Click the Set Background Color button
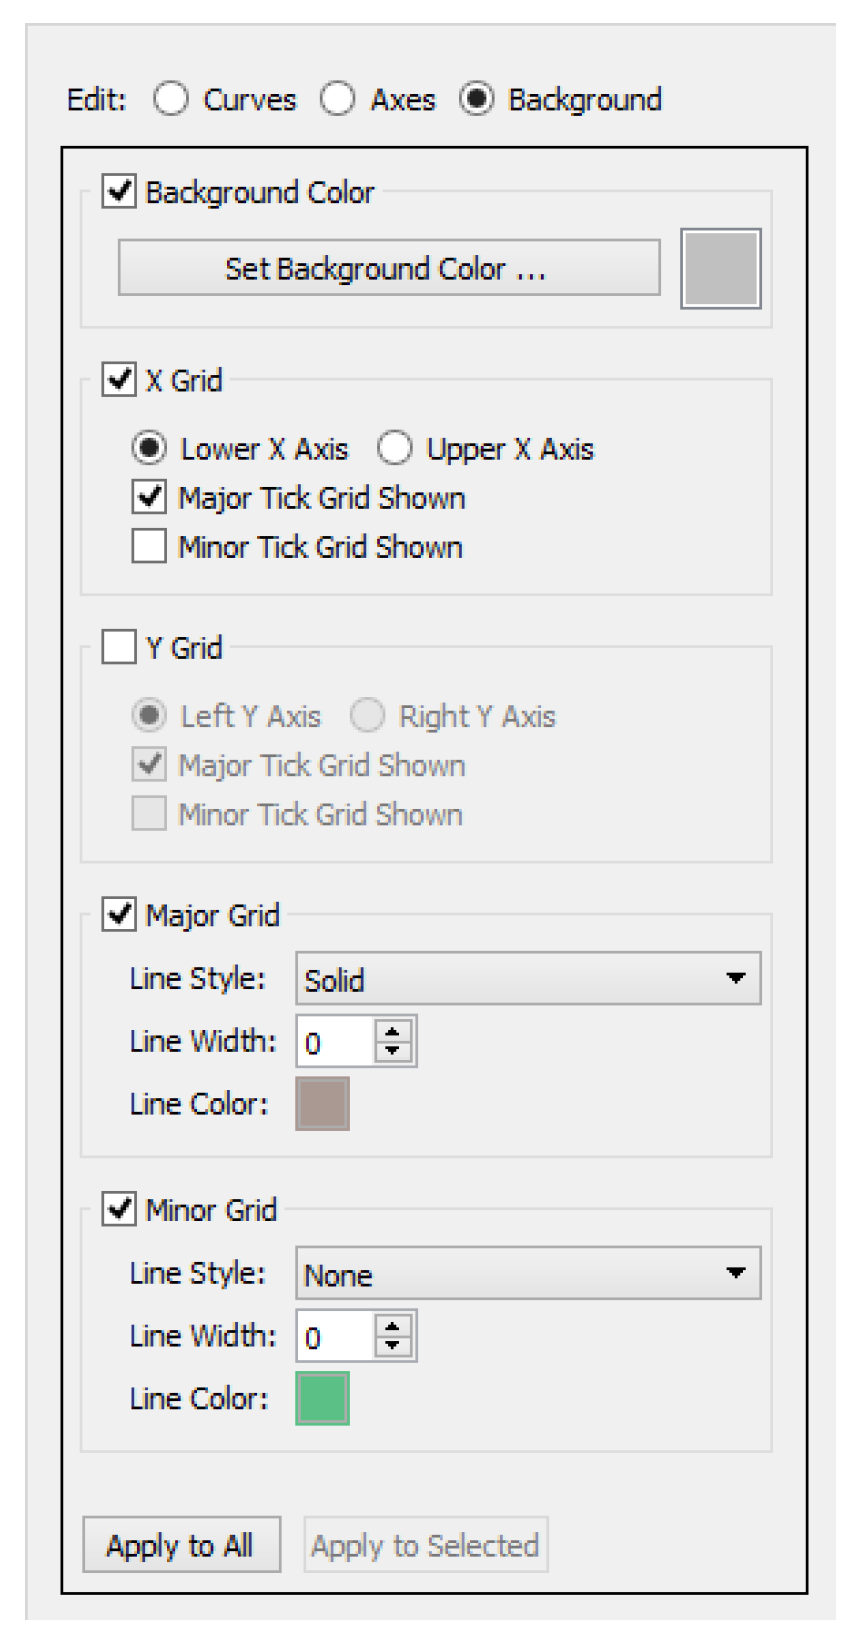857x1630 pixels. (388, 268)
